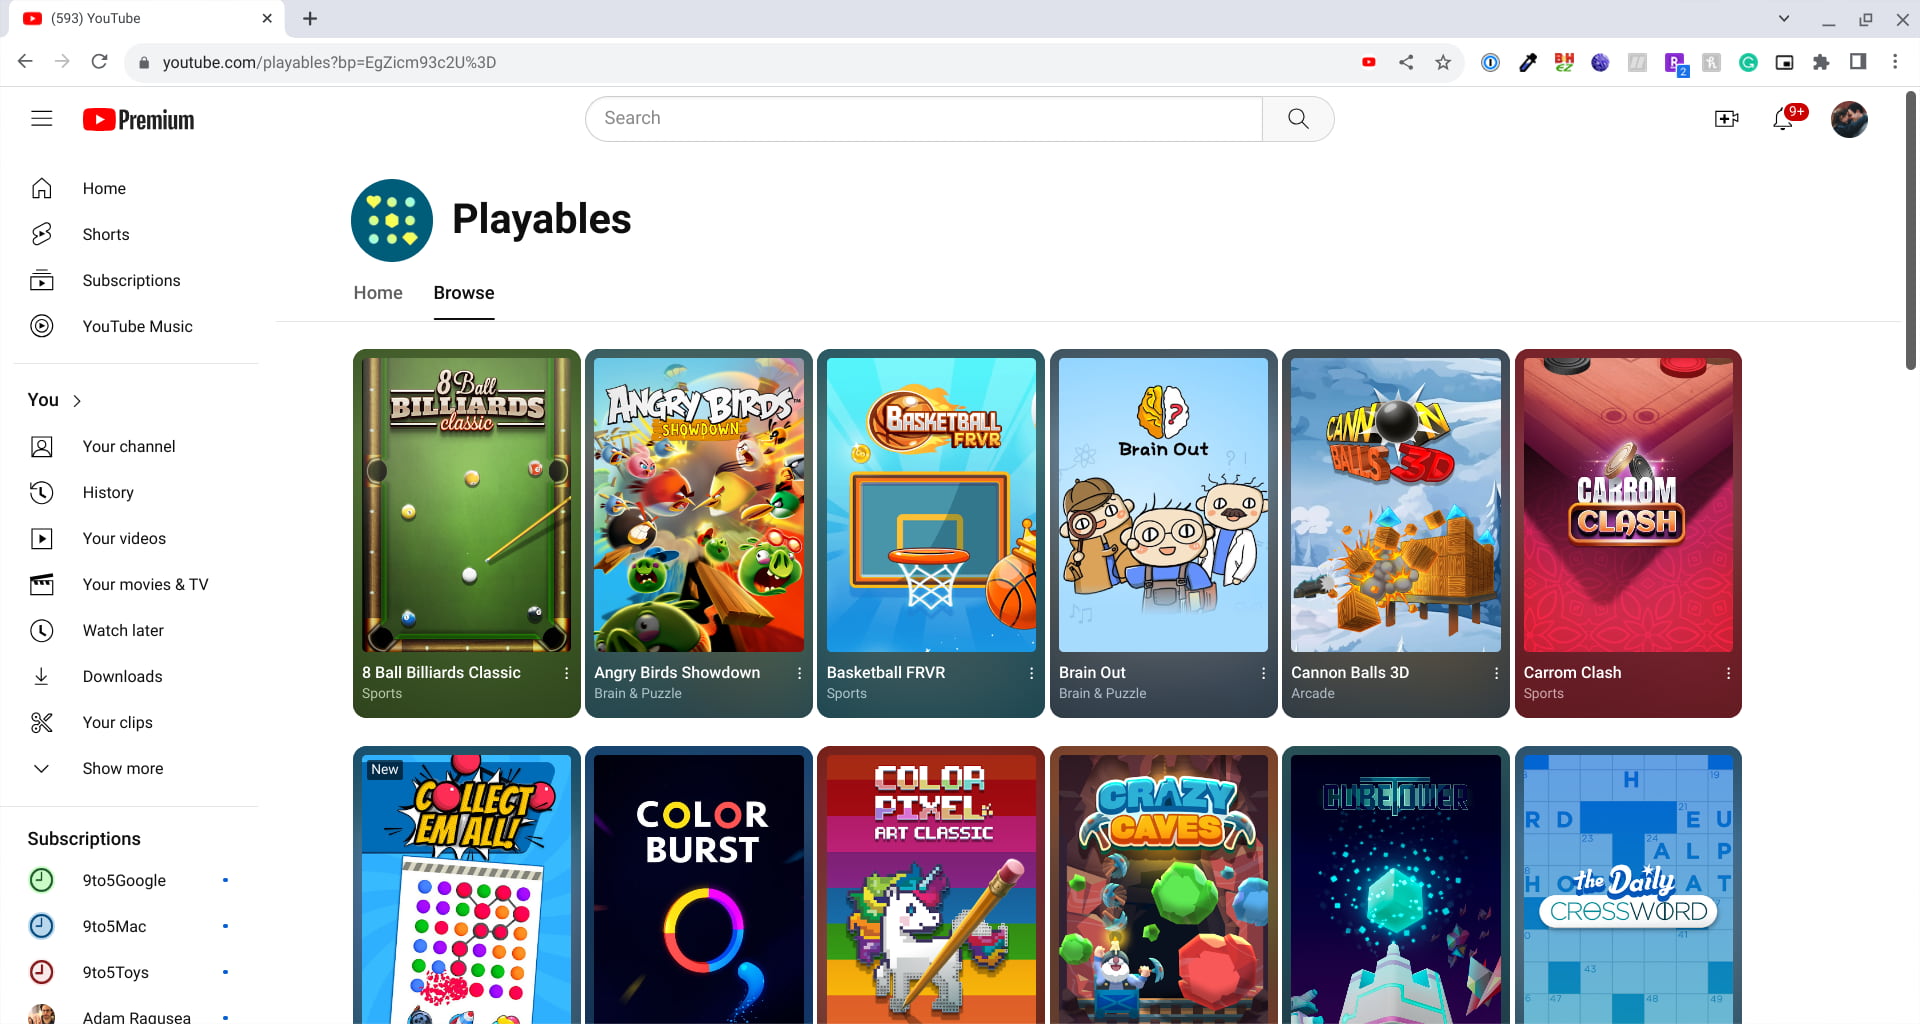Open the Shorts section from the sidebar
The width and height of the screenshot is (1920, 1024).
coord(105,234)
